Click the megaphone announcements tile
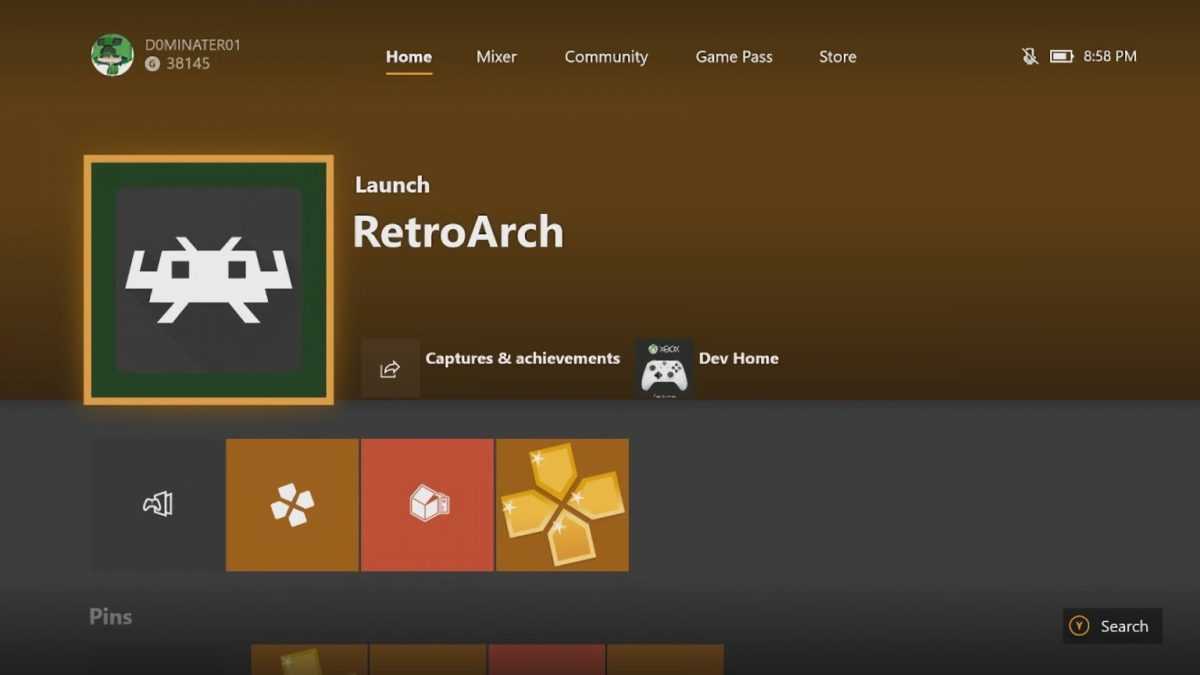Viewport: 1200px width, 675px height. pos(155,504)
